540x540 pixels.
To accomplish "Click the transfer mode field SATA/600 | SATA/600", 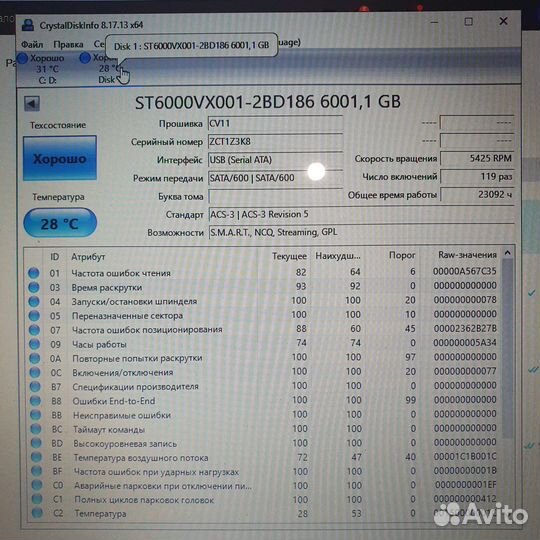I will click(276, 178).
